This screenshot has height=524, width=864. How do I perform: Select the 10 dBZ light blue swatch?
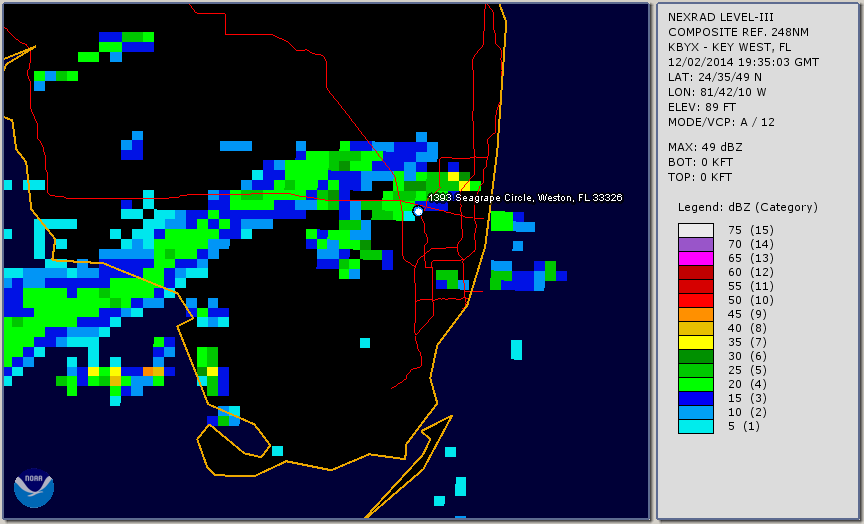695,412
